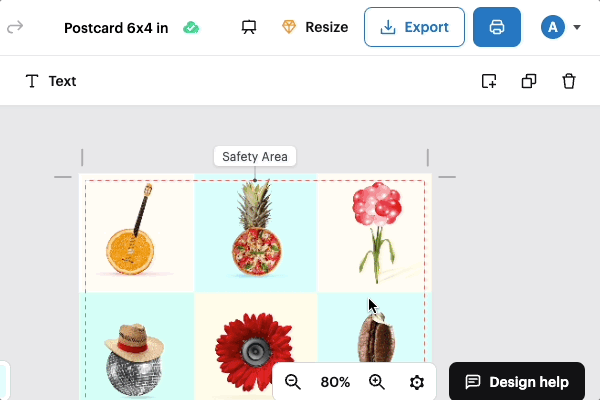Select the hat on disco ball image

coord(134,360)
